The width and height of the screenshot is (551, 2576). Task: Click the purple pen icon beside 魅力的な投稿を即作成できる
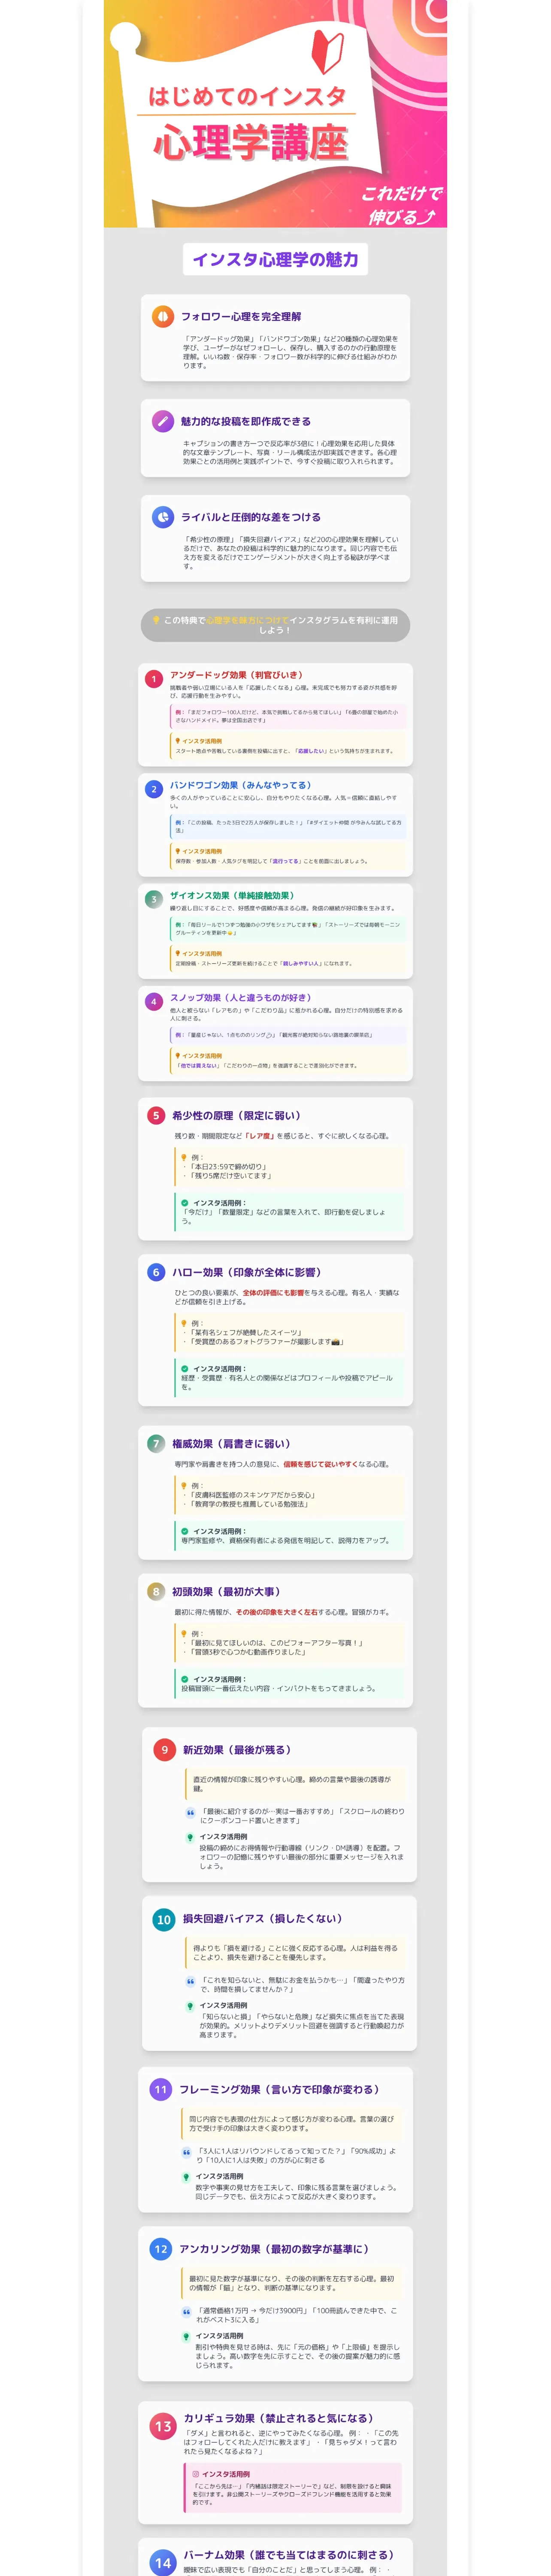pos(163,421)
